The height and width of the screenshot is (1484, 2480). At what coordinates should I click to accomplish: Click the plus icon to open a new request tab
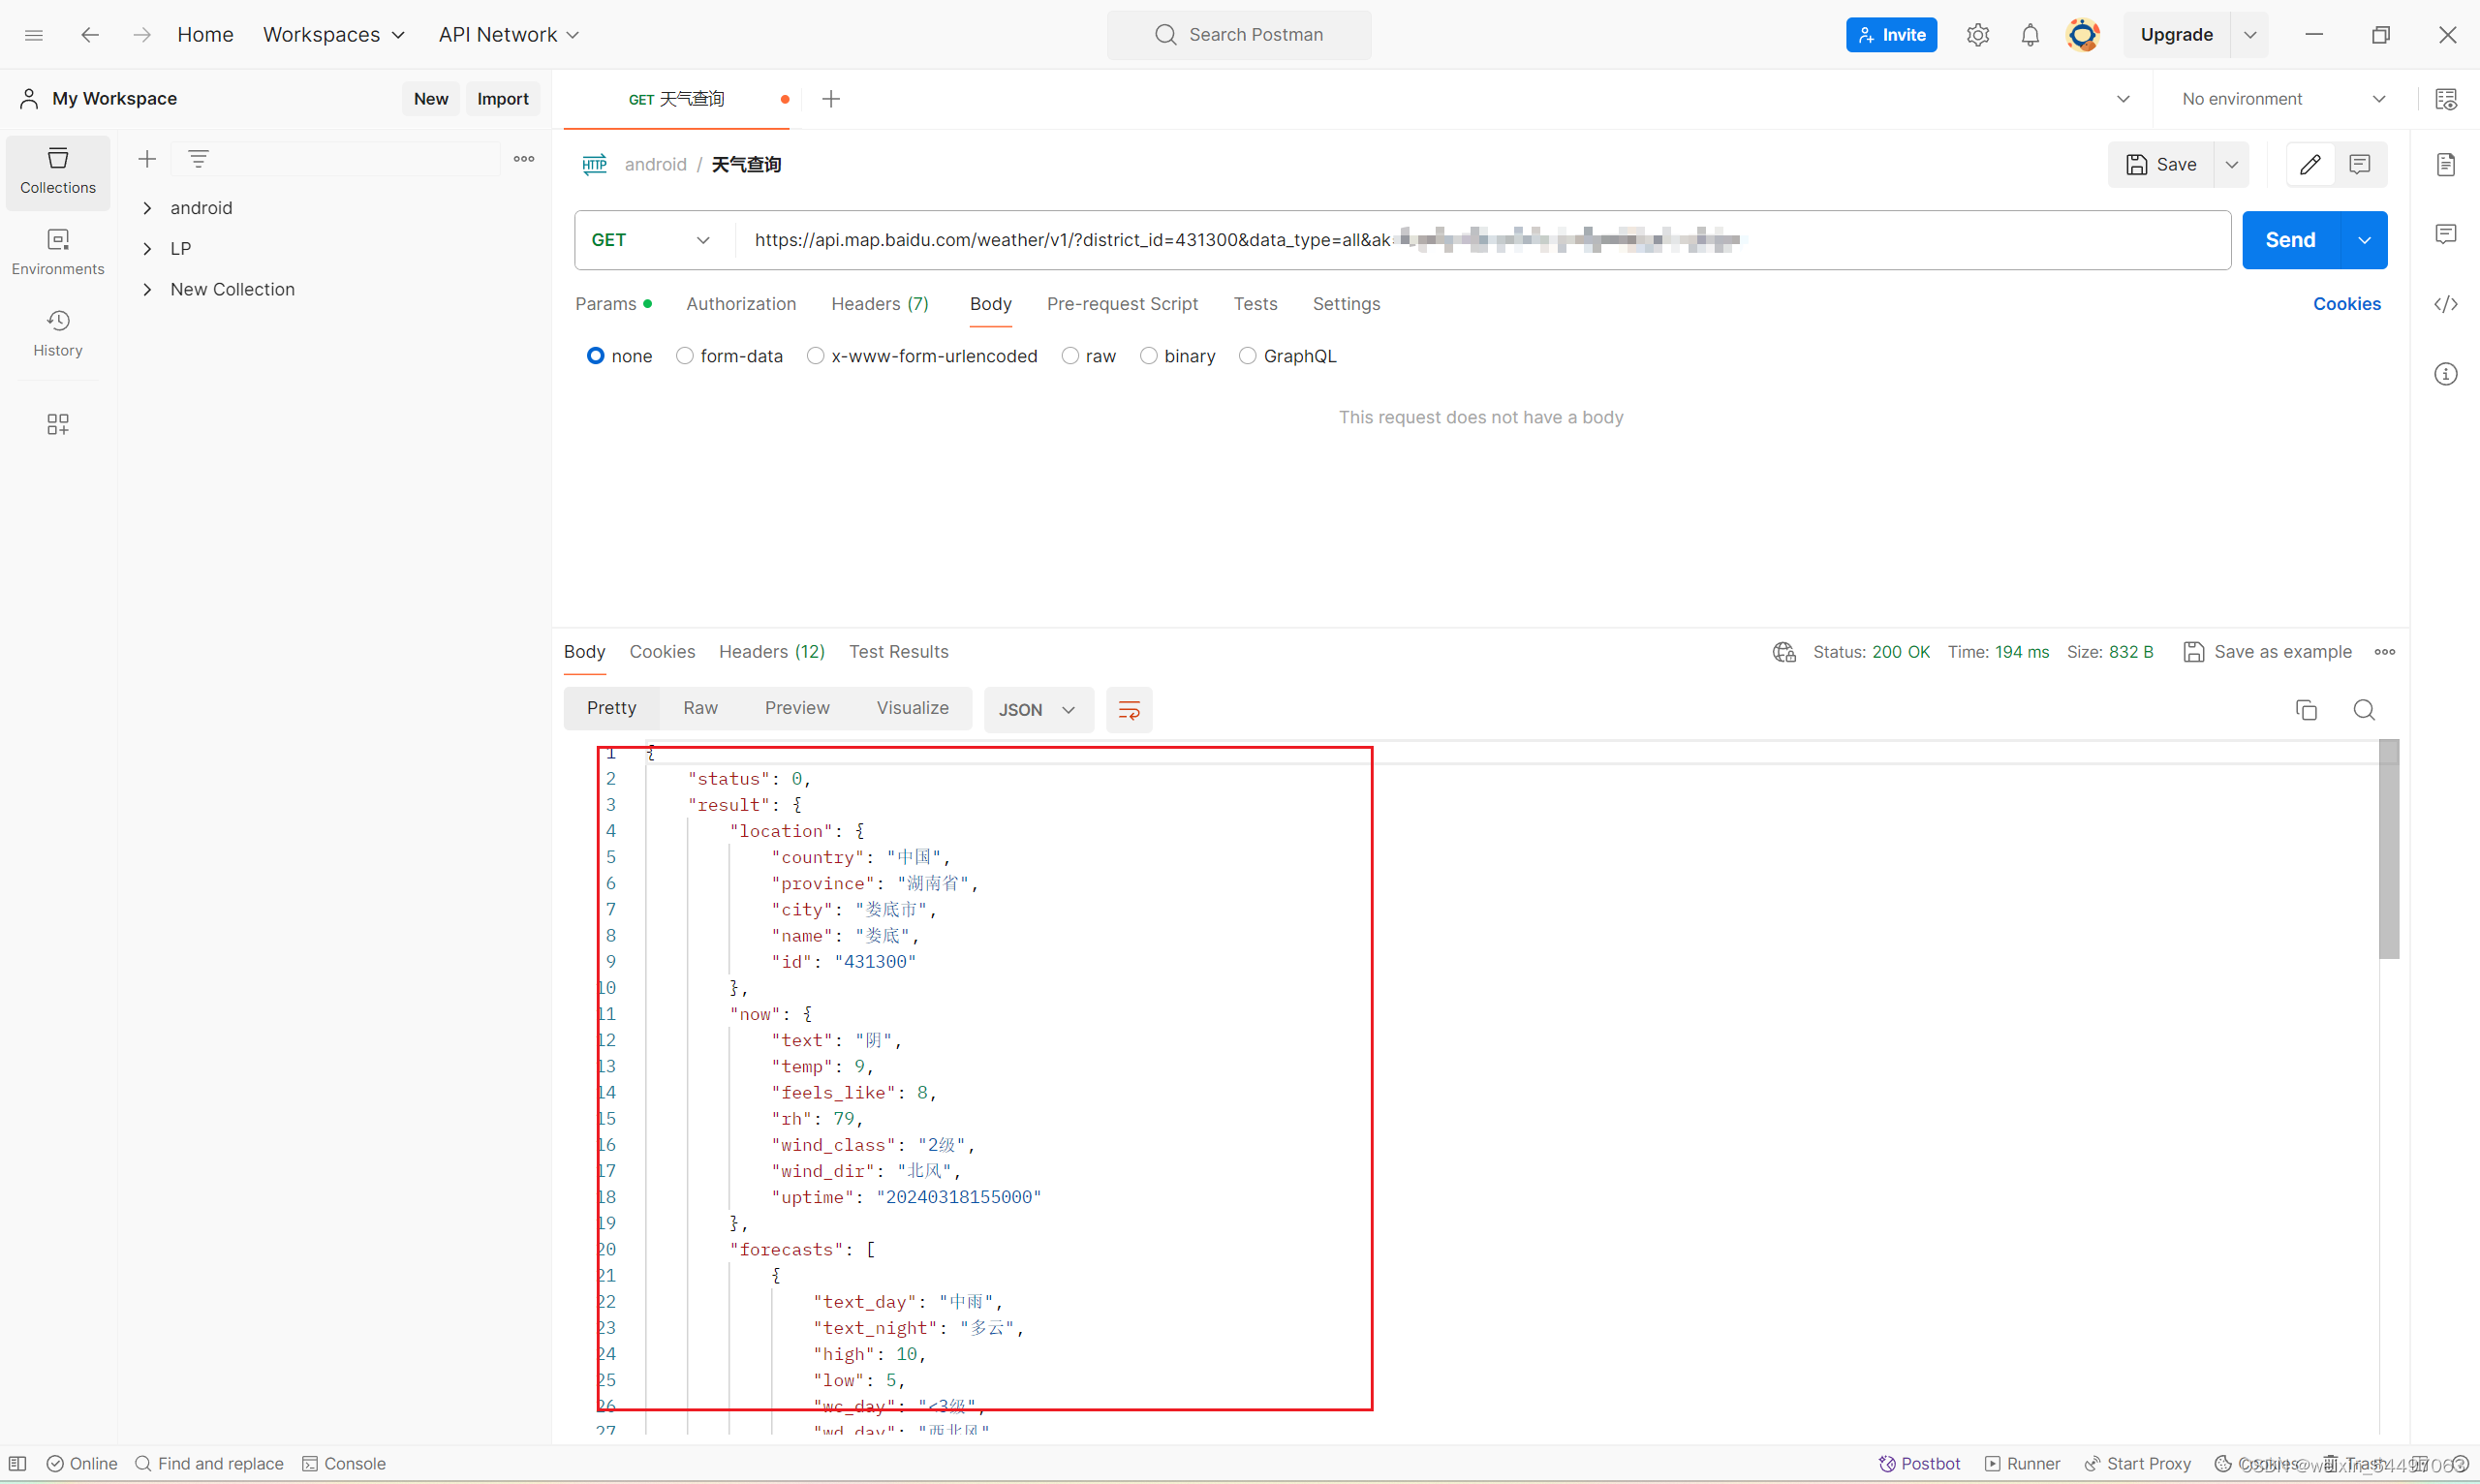(831, 99)
